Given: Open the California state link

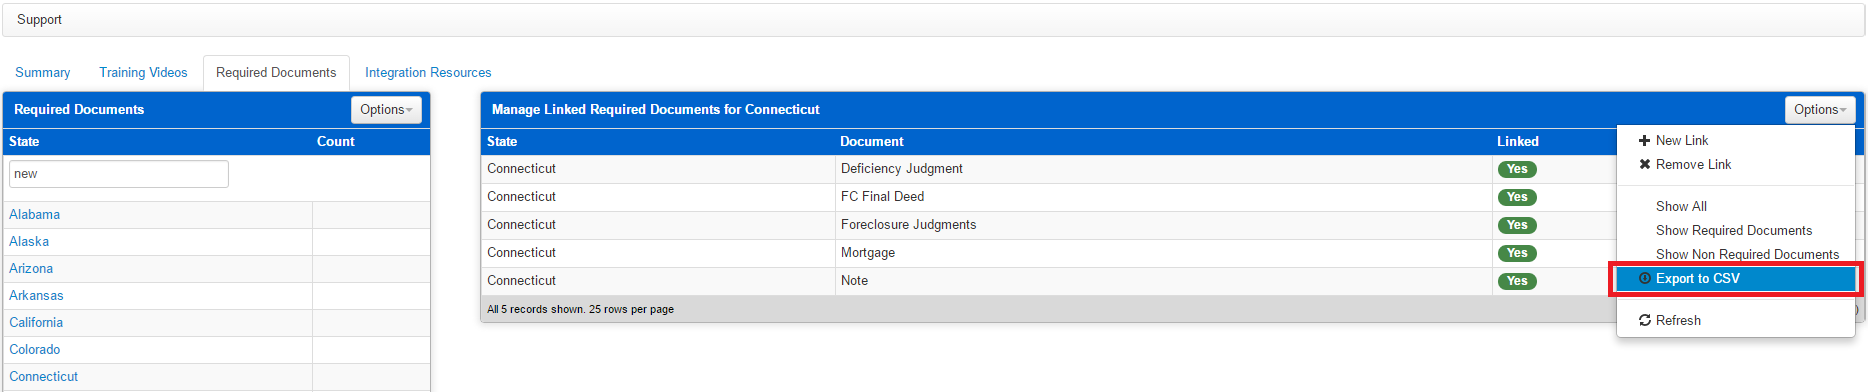Looking at the screenshot, I should [36, 323].
